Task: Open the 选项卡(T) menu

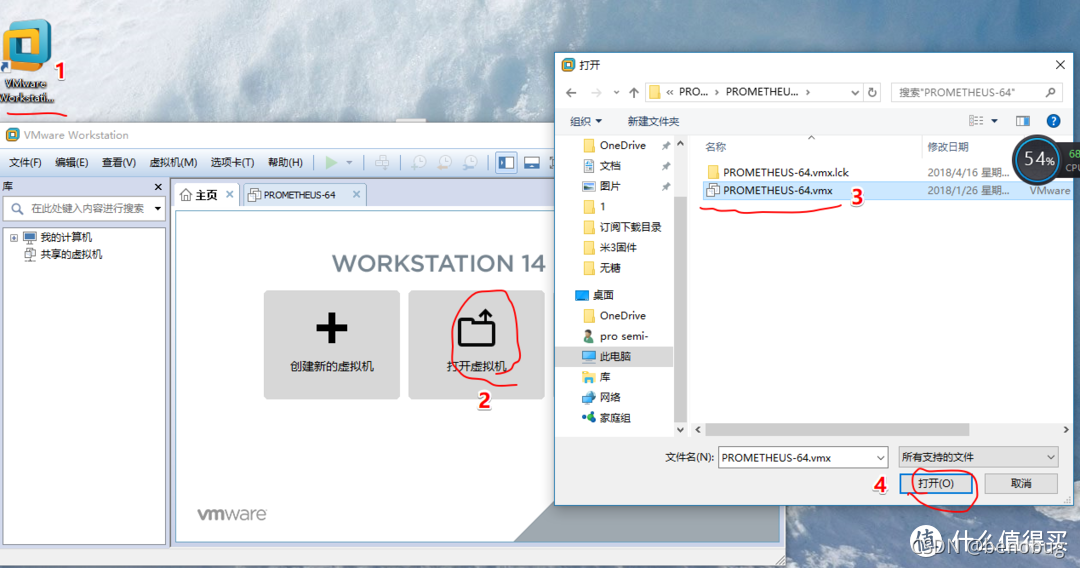Action: coord(232,162)
